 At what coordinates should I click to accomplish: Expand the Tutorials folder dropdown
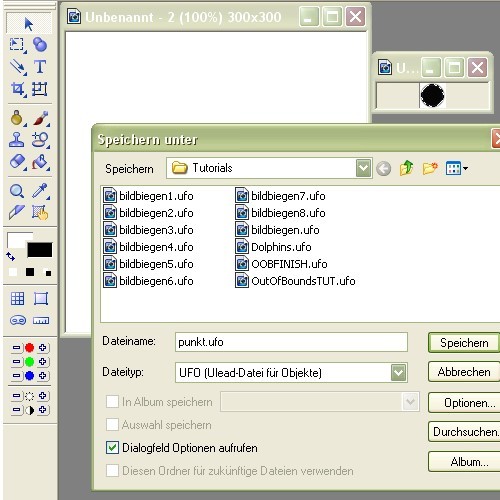tap(363, 168)
